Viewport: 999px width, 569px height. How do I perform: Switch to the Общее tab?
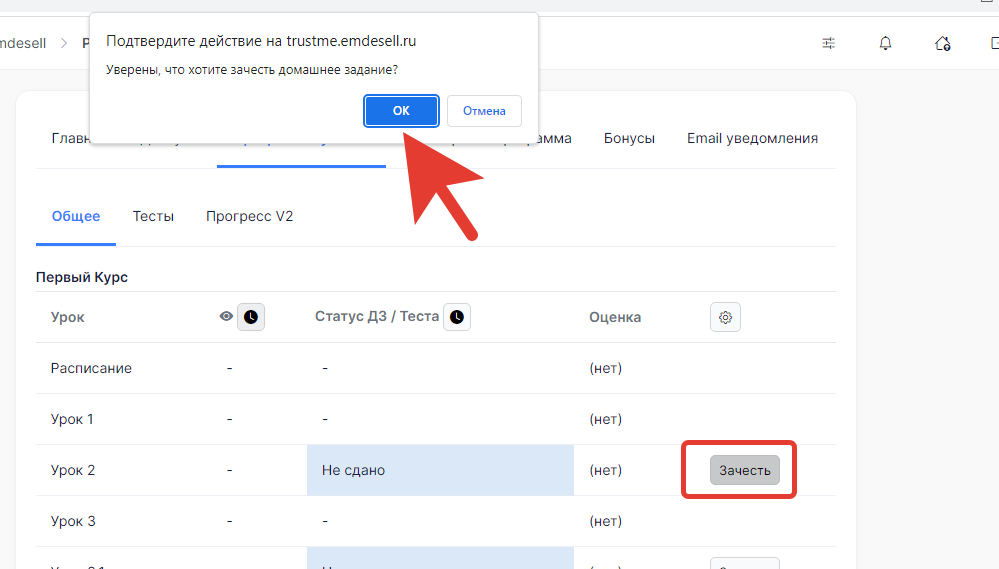click(x=76, y=216)
